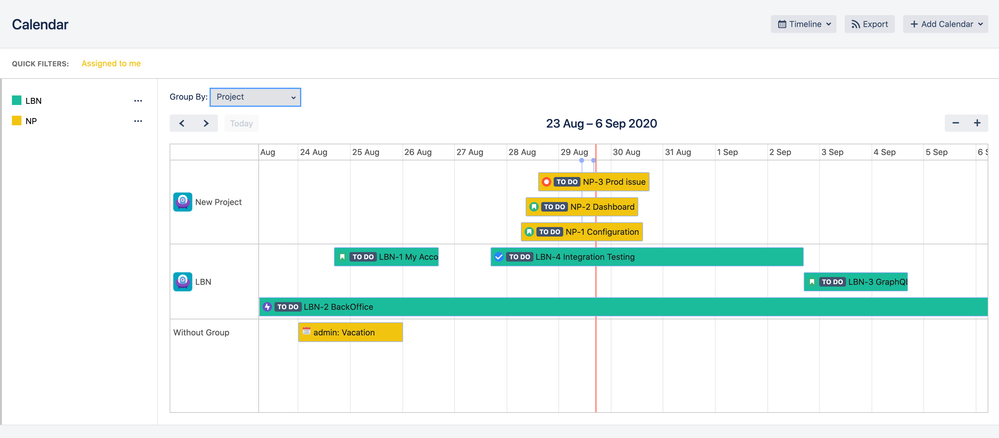Open the admin: Vacation event
999x438 pixels.
coord(350,332)
